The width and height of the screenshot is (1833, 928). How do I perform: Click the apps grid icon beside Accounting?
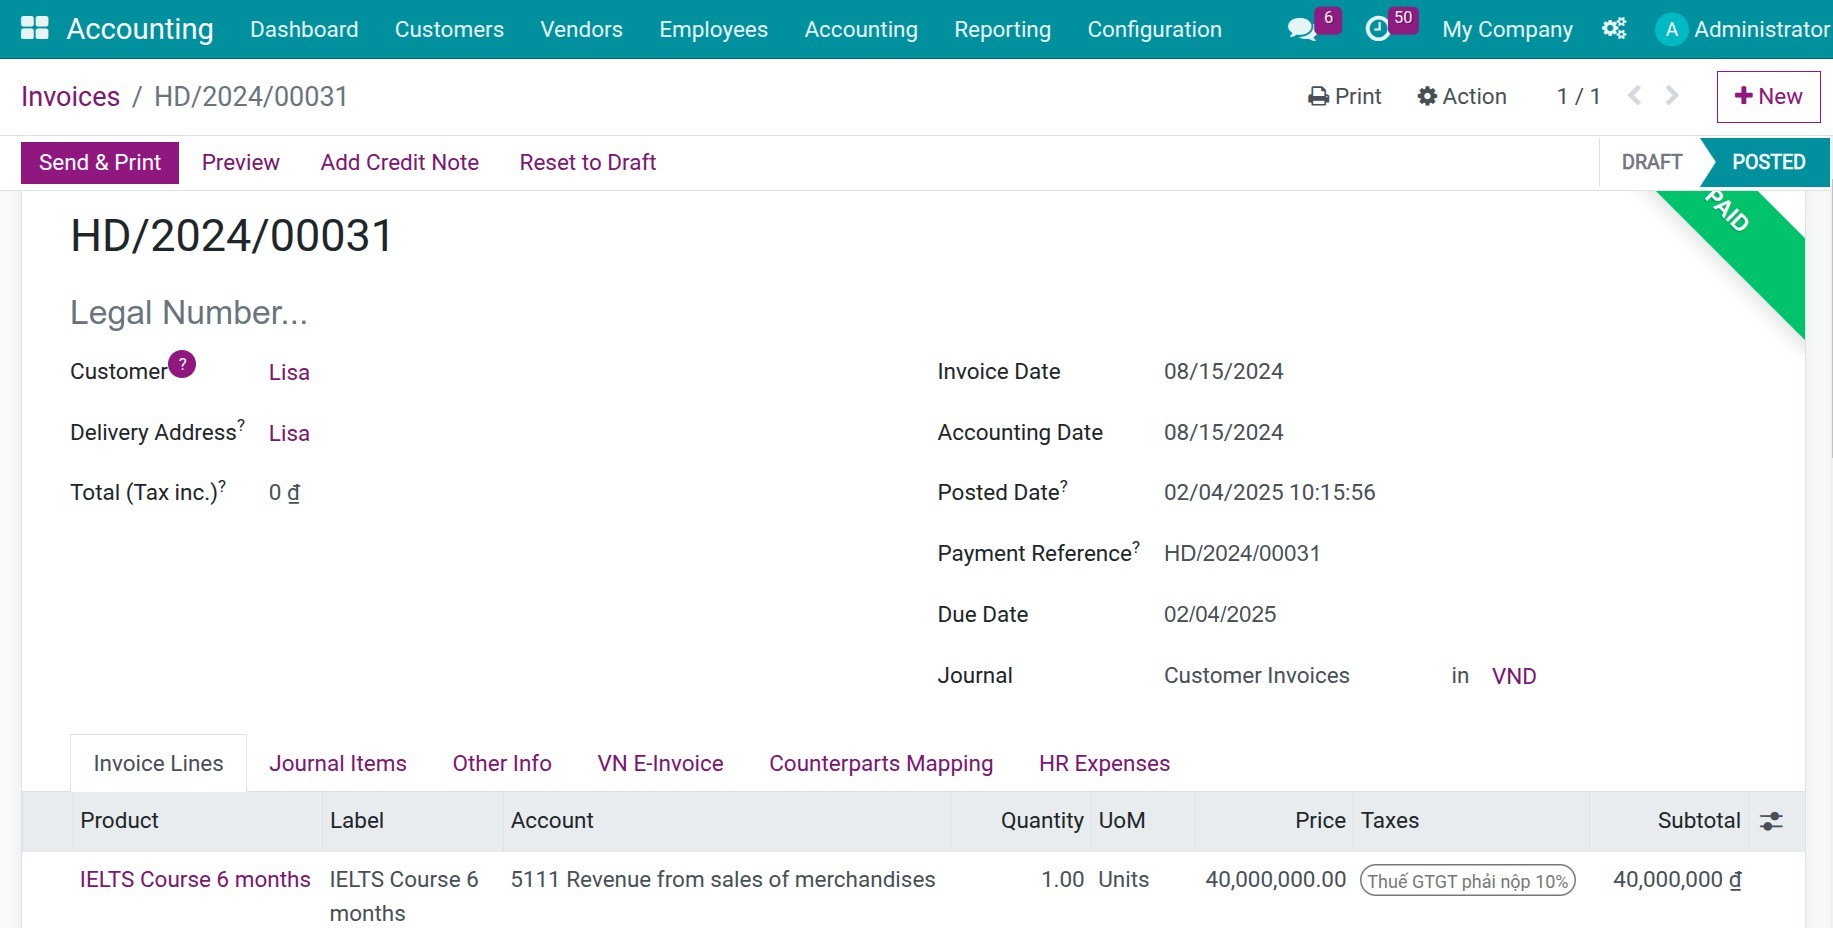[33, 26]
